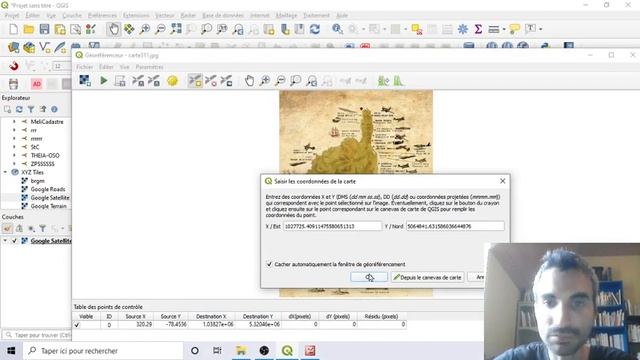Create a new QGIS project

pos(13,29)
